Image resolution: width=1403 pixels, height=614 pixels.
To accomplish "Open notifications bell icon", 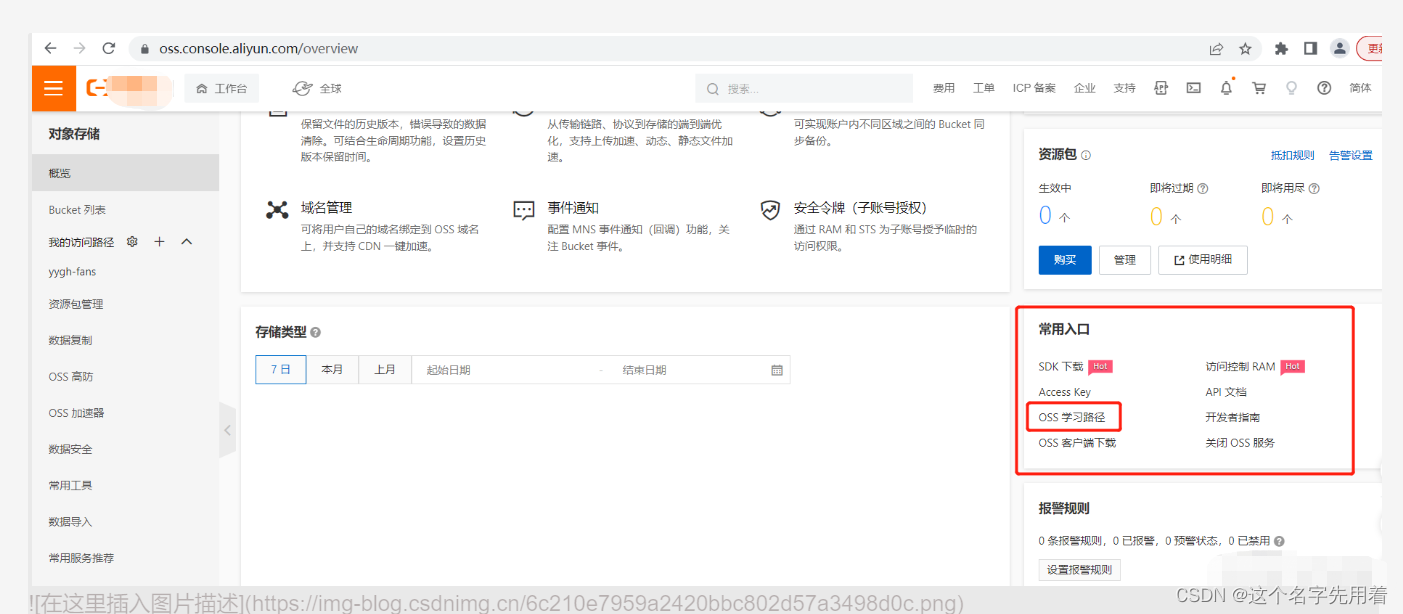I will [1226, 88].
